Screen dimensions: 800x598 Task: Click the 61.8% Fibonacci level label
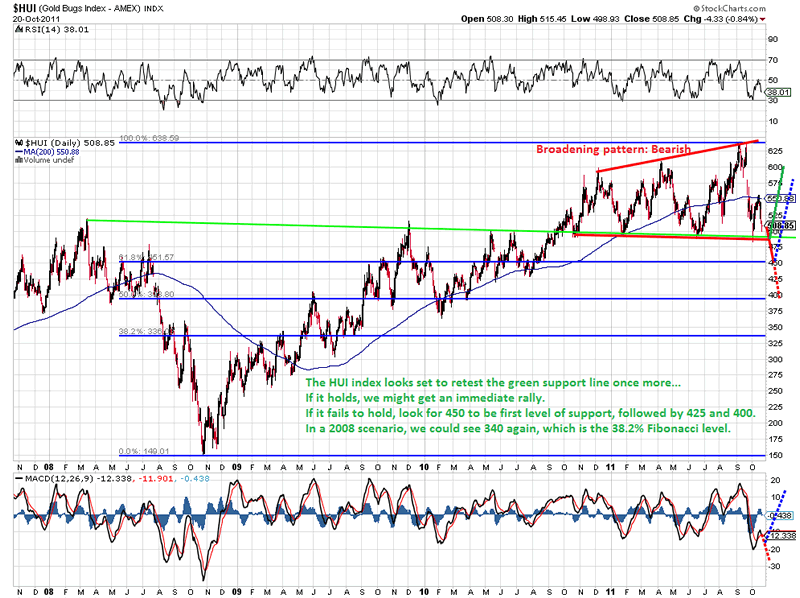(x=137, y=257)
